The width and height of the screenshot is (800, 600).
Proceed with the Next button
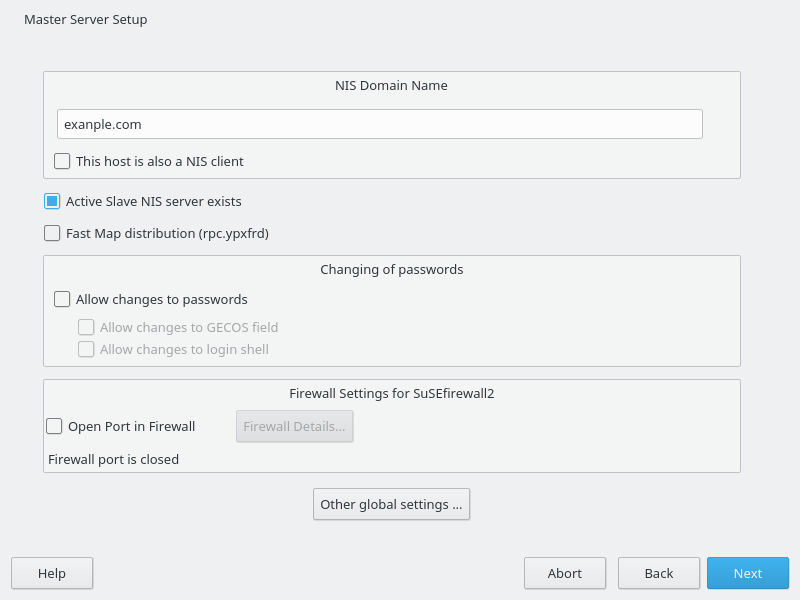[x=747, y=573]
